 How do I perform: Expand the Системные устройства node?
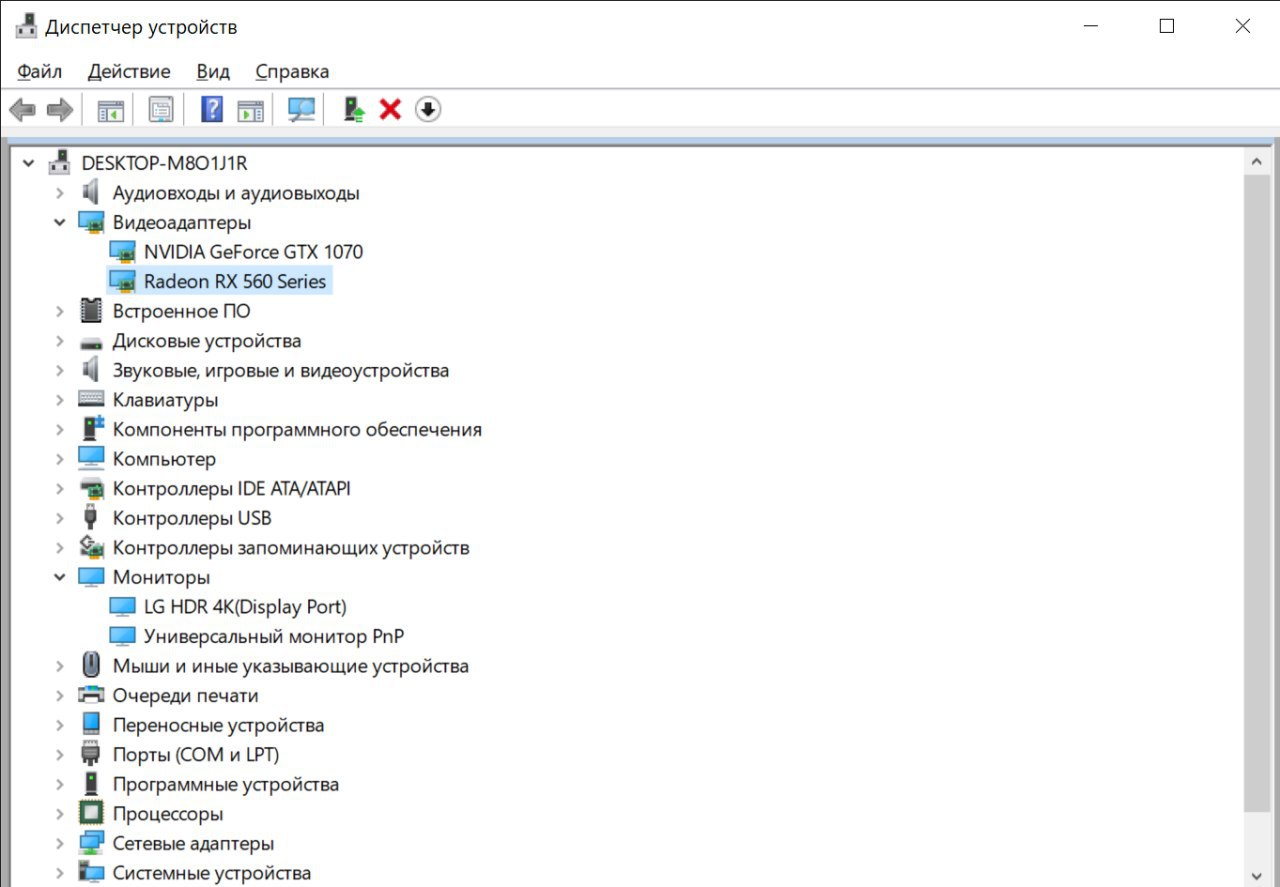pos(60,873)
